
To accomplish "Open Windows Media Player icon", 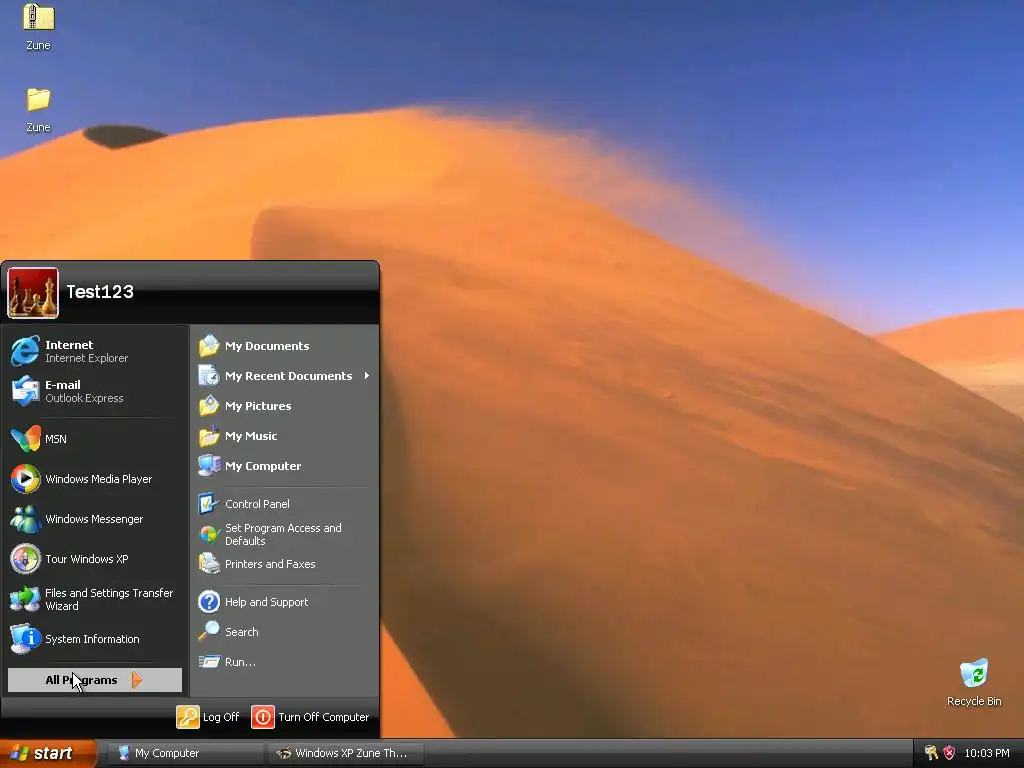I will [25, 479].
